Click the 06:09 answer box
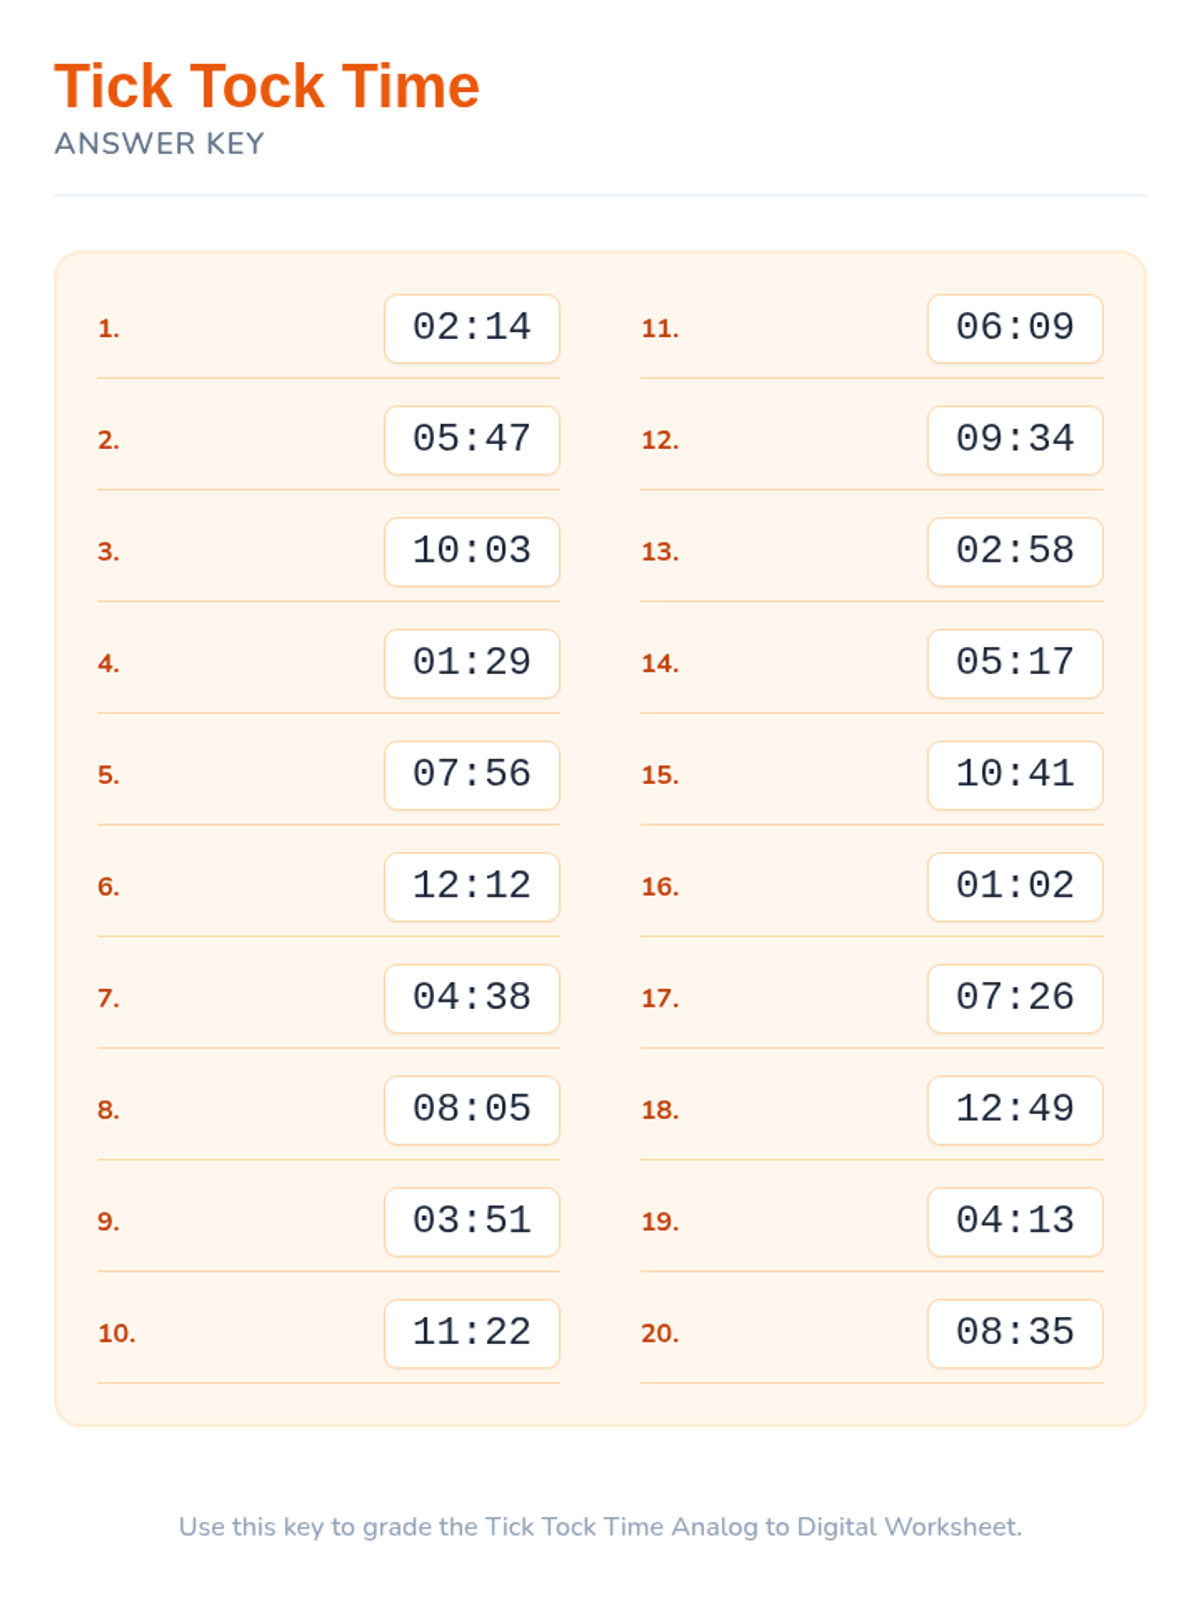Screen dimensions: 1200x1600 pos(1015,328)
